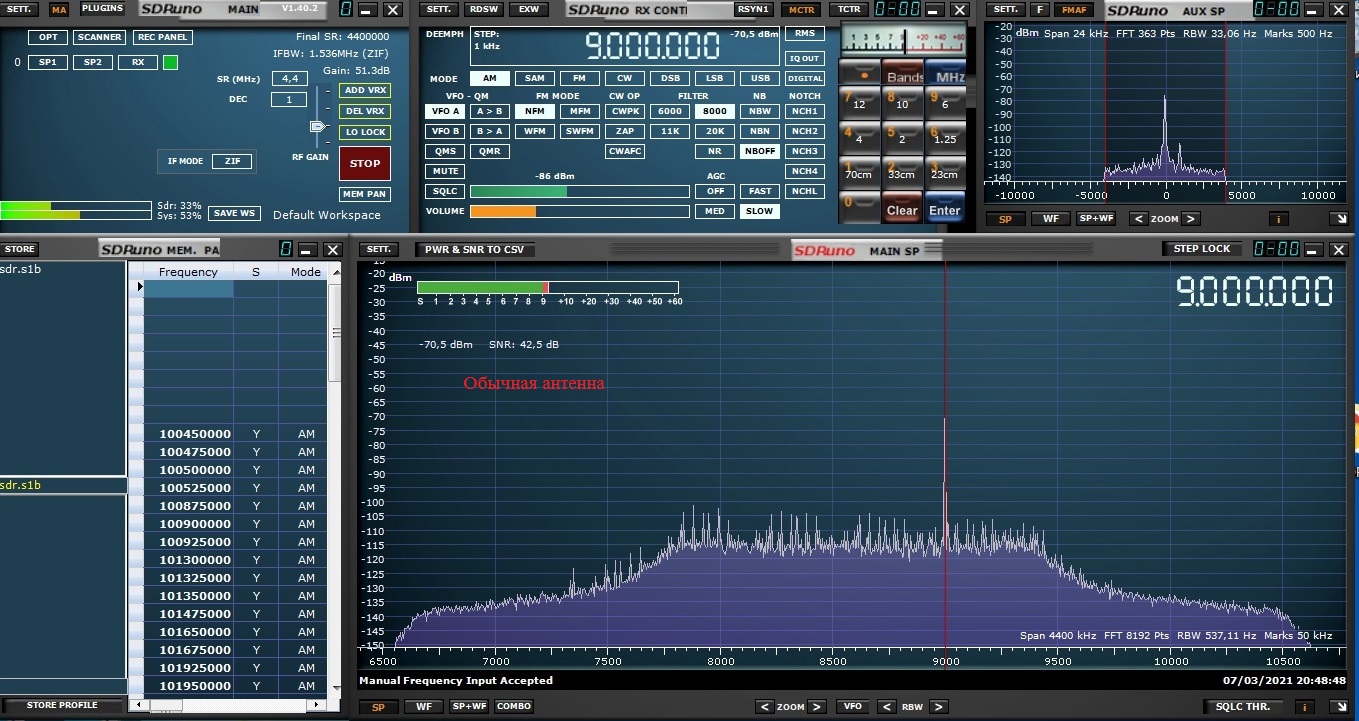This screenshot has height=721, width=1359.
Task: Click the STOP button in Main panel
Action: click(364, 163)
